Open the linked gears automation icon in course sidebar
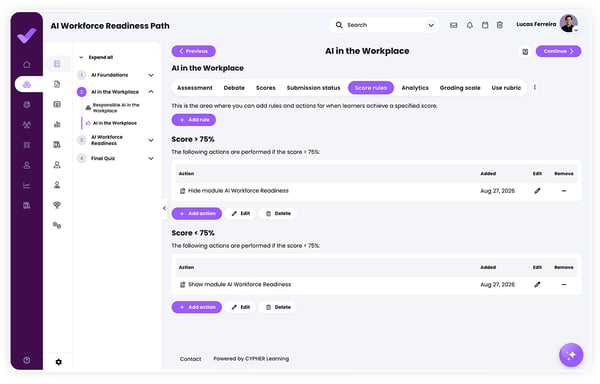The width and height of the screenshot is (600, 384). tap(57, 225)
